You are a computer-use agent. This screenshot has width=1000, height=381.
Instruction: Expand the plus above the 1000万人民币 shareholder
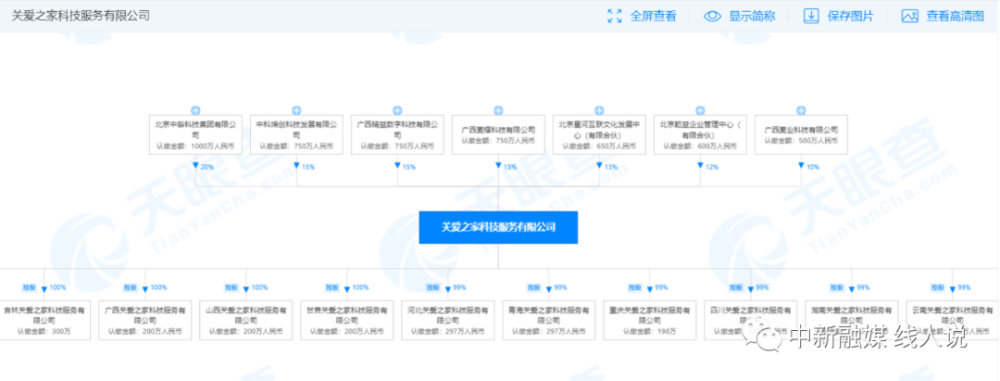point(195,110)
